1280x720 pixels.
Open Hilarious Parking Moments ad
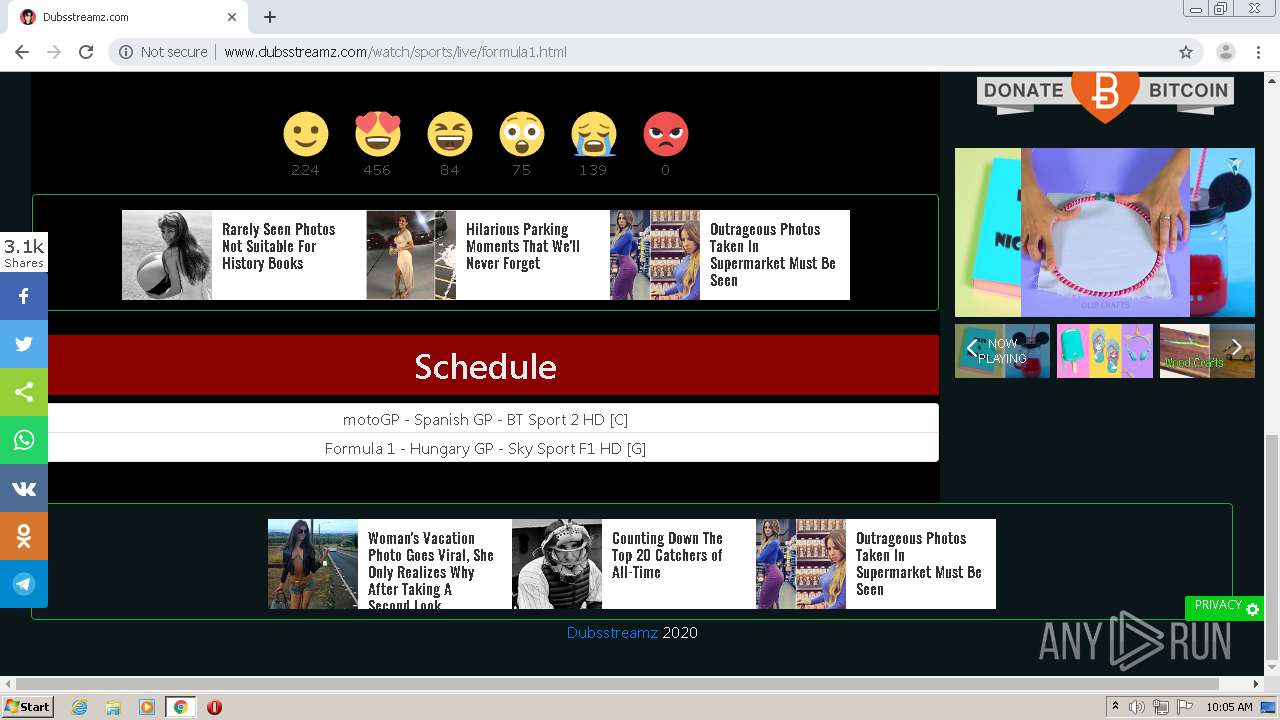click(x=487, y=255)
